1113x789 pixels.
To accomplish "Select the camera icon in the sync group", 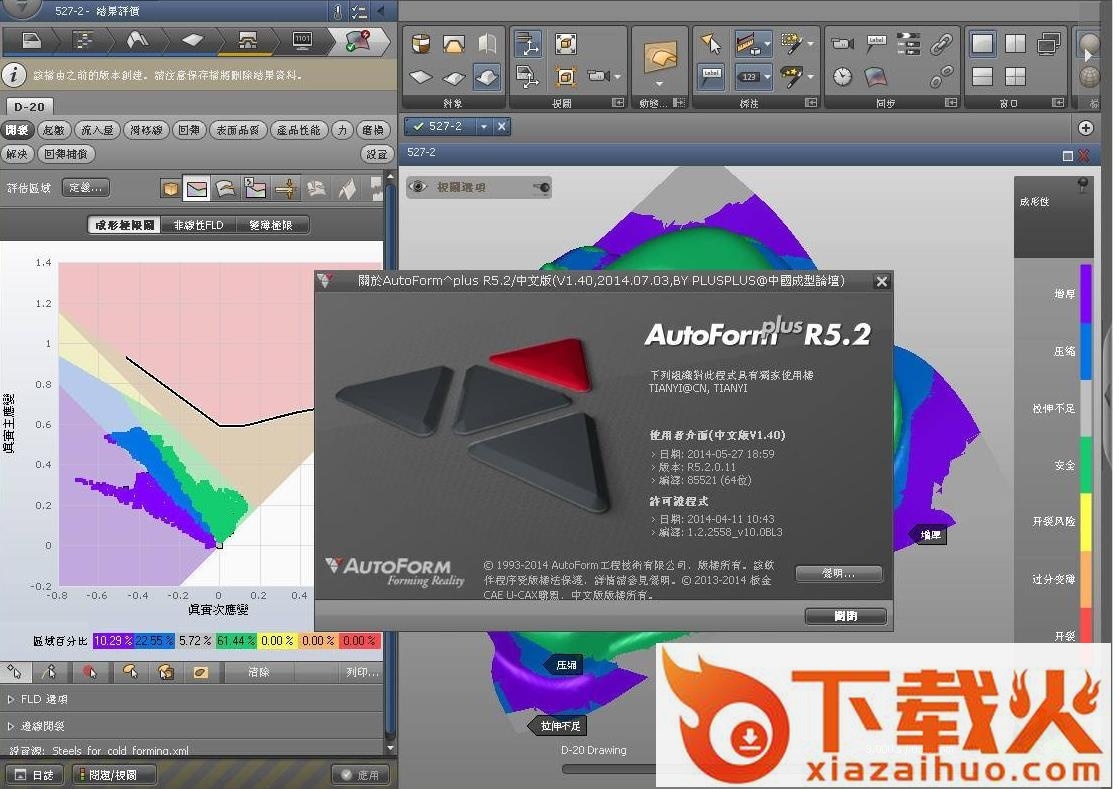I will click(842, 44).
